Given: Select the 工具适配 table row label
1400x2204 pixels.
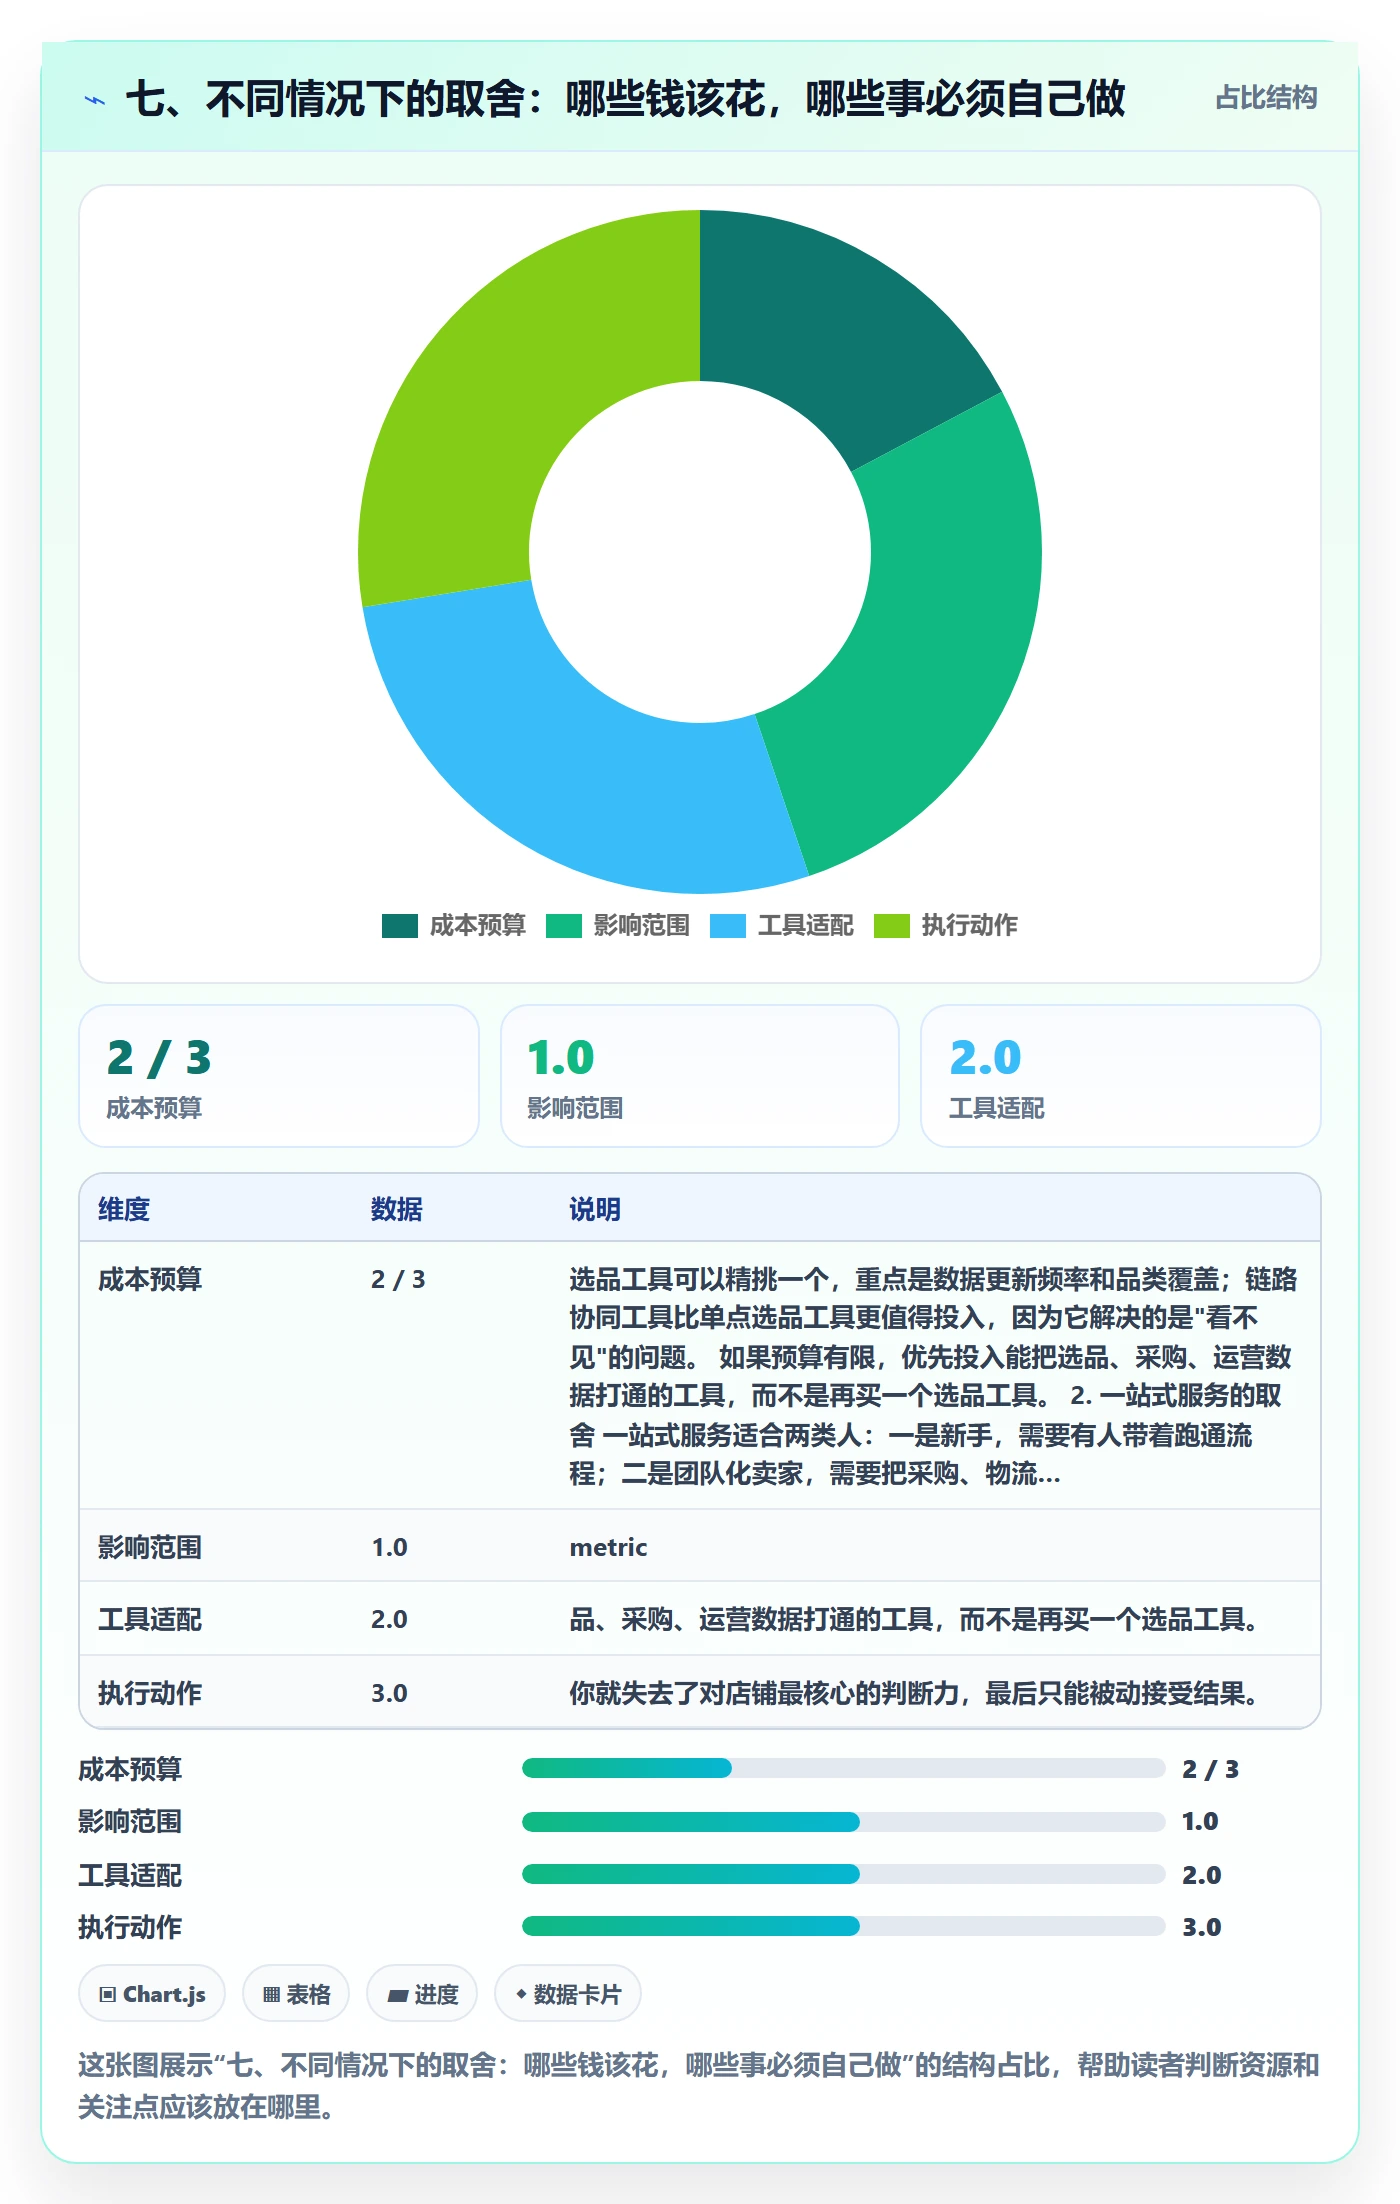Looking at the screenshot, I should point(150,1619).
